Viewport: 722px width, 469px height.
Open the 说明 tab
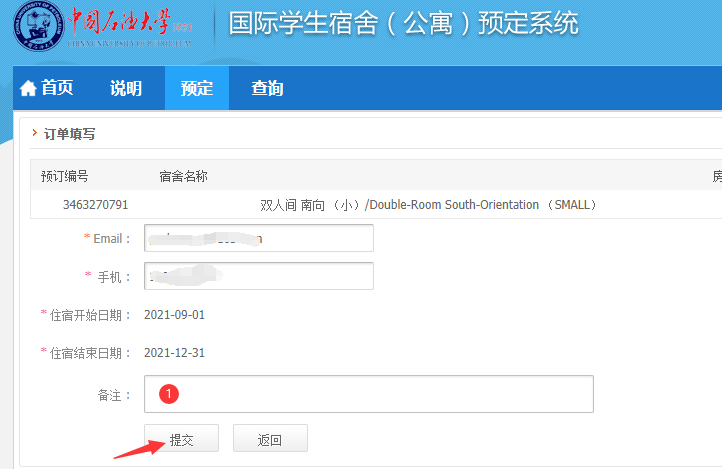126,88
